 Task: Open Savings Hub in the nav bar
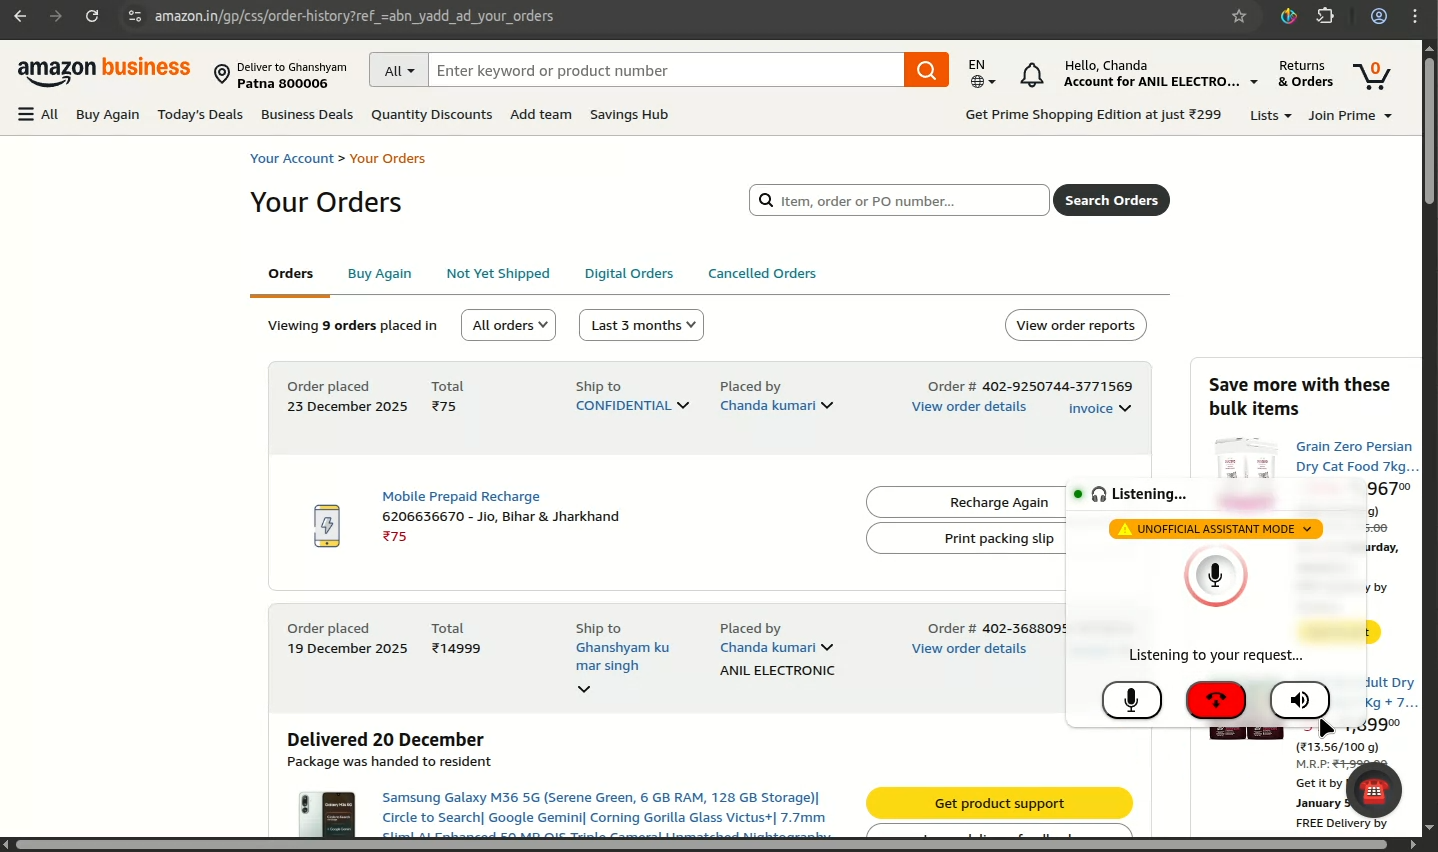629,115
